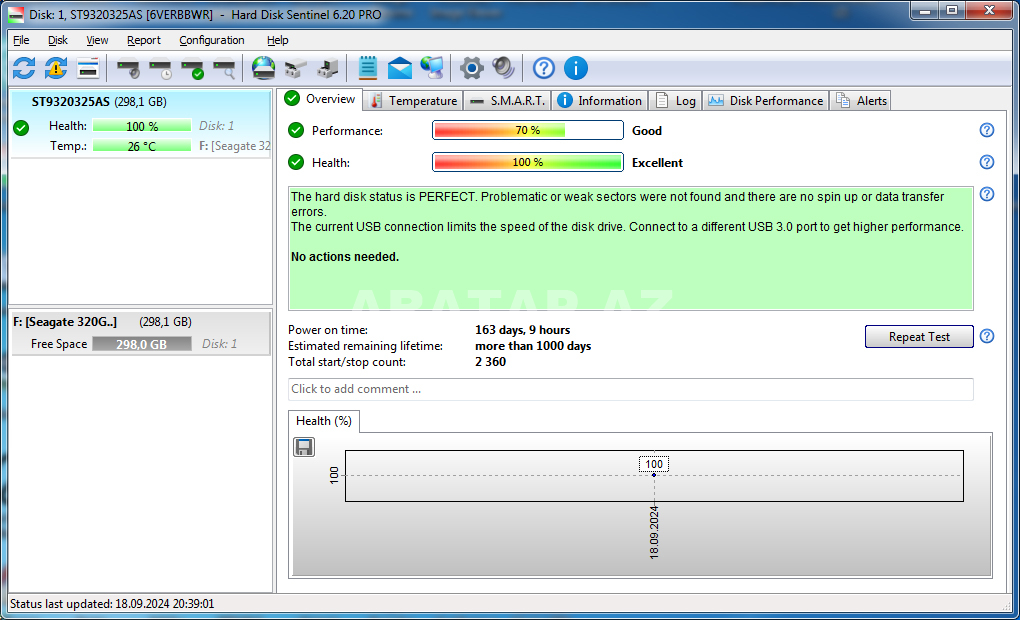
Task: Click the disk with speaker test icon
Action: (x=128, y=68)
